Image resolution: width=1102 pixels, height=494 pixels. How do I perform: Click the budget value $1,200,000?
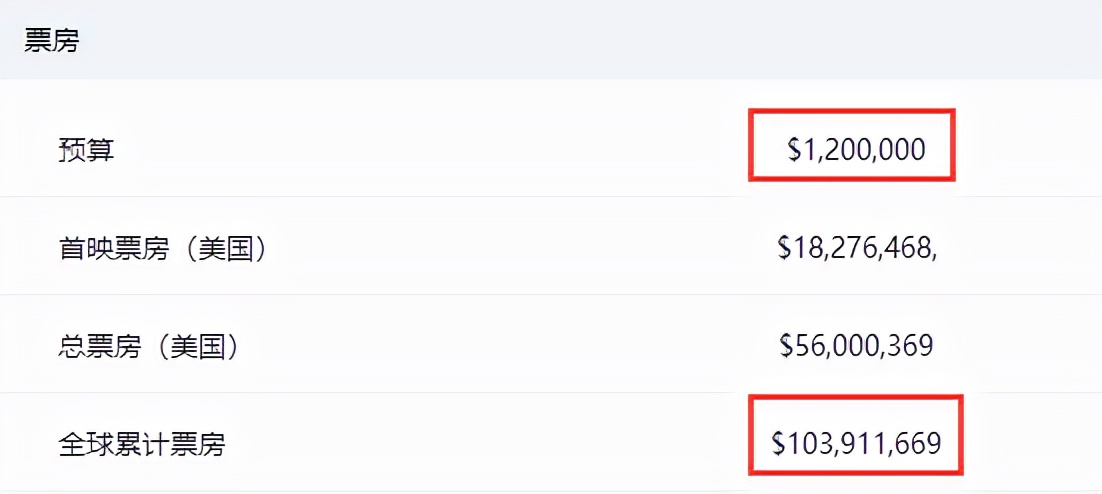click(856, 150)
